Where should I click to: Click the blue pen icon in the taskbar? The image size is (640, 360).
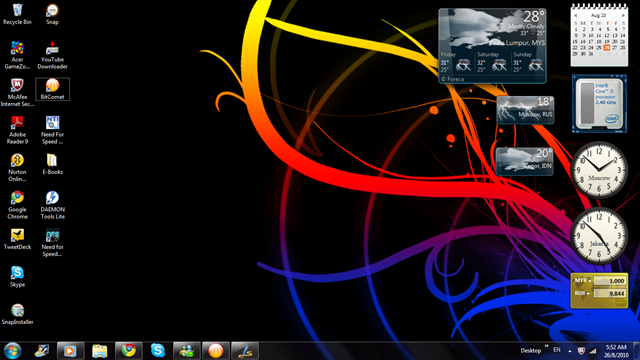244,351
